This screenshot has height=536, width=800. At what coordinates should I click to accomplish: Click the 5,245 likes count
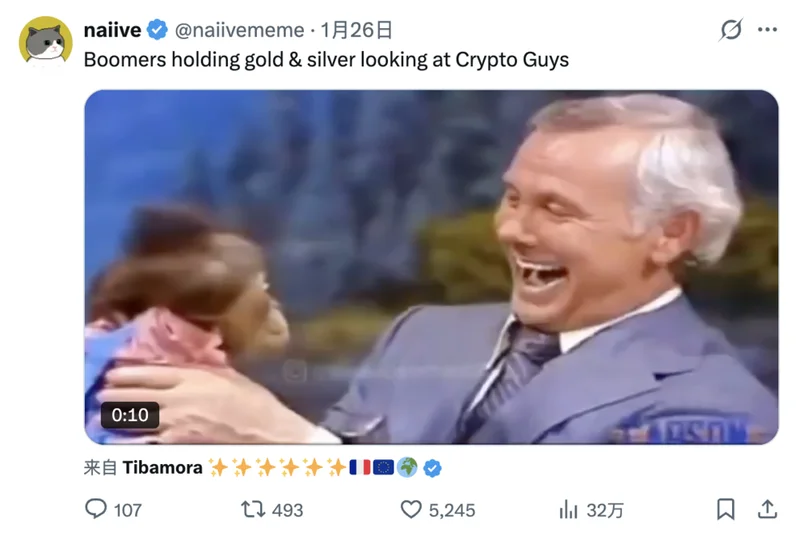click(452, 510)
